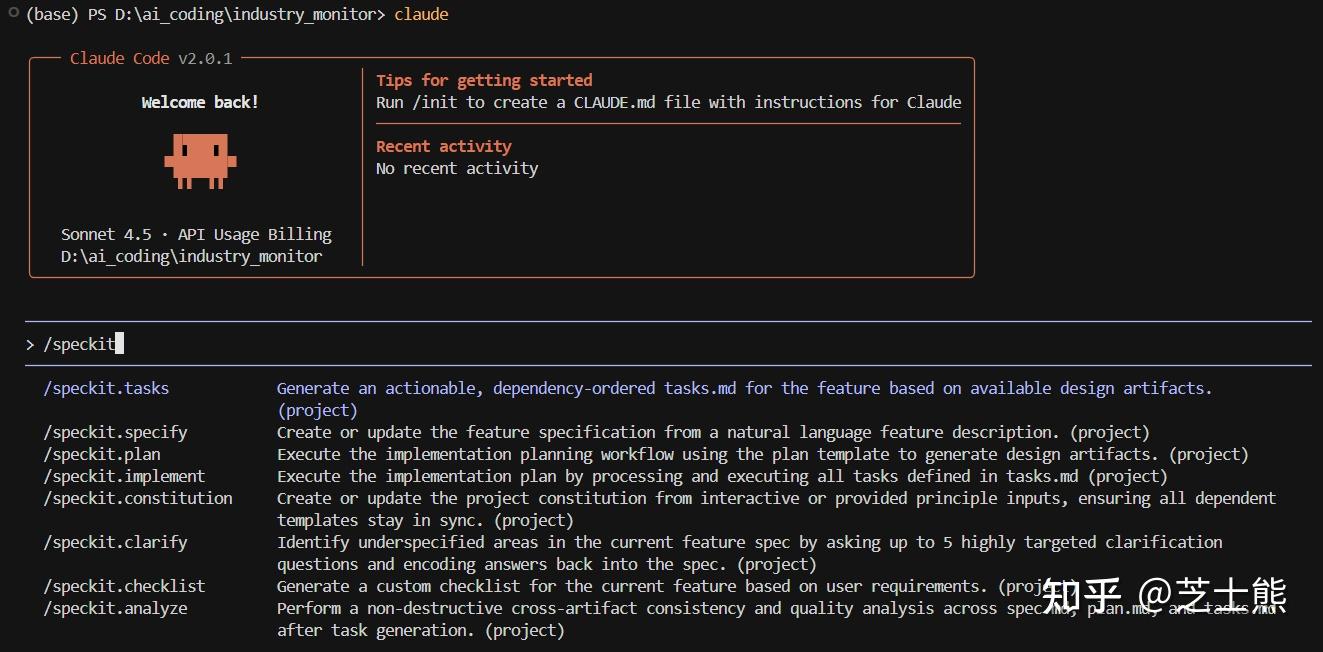Pick the /speckit.analyze command

[115, 608]
